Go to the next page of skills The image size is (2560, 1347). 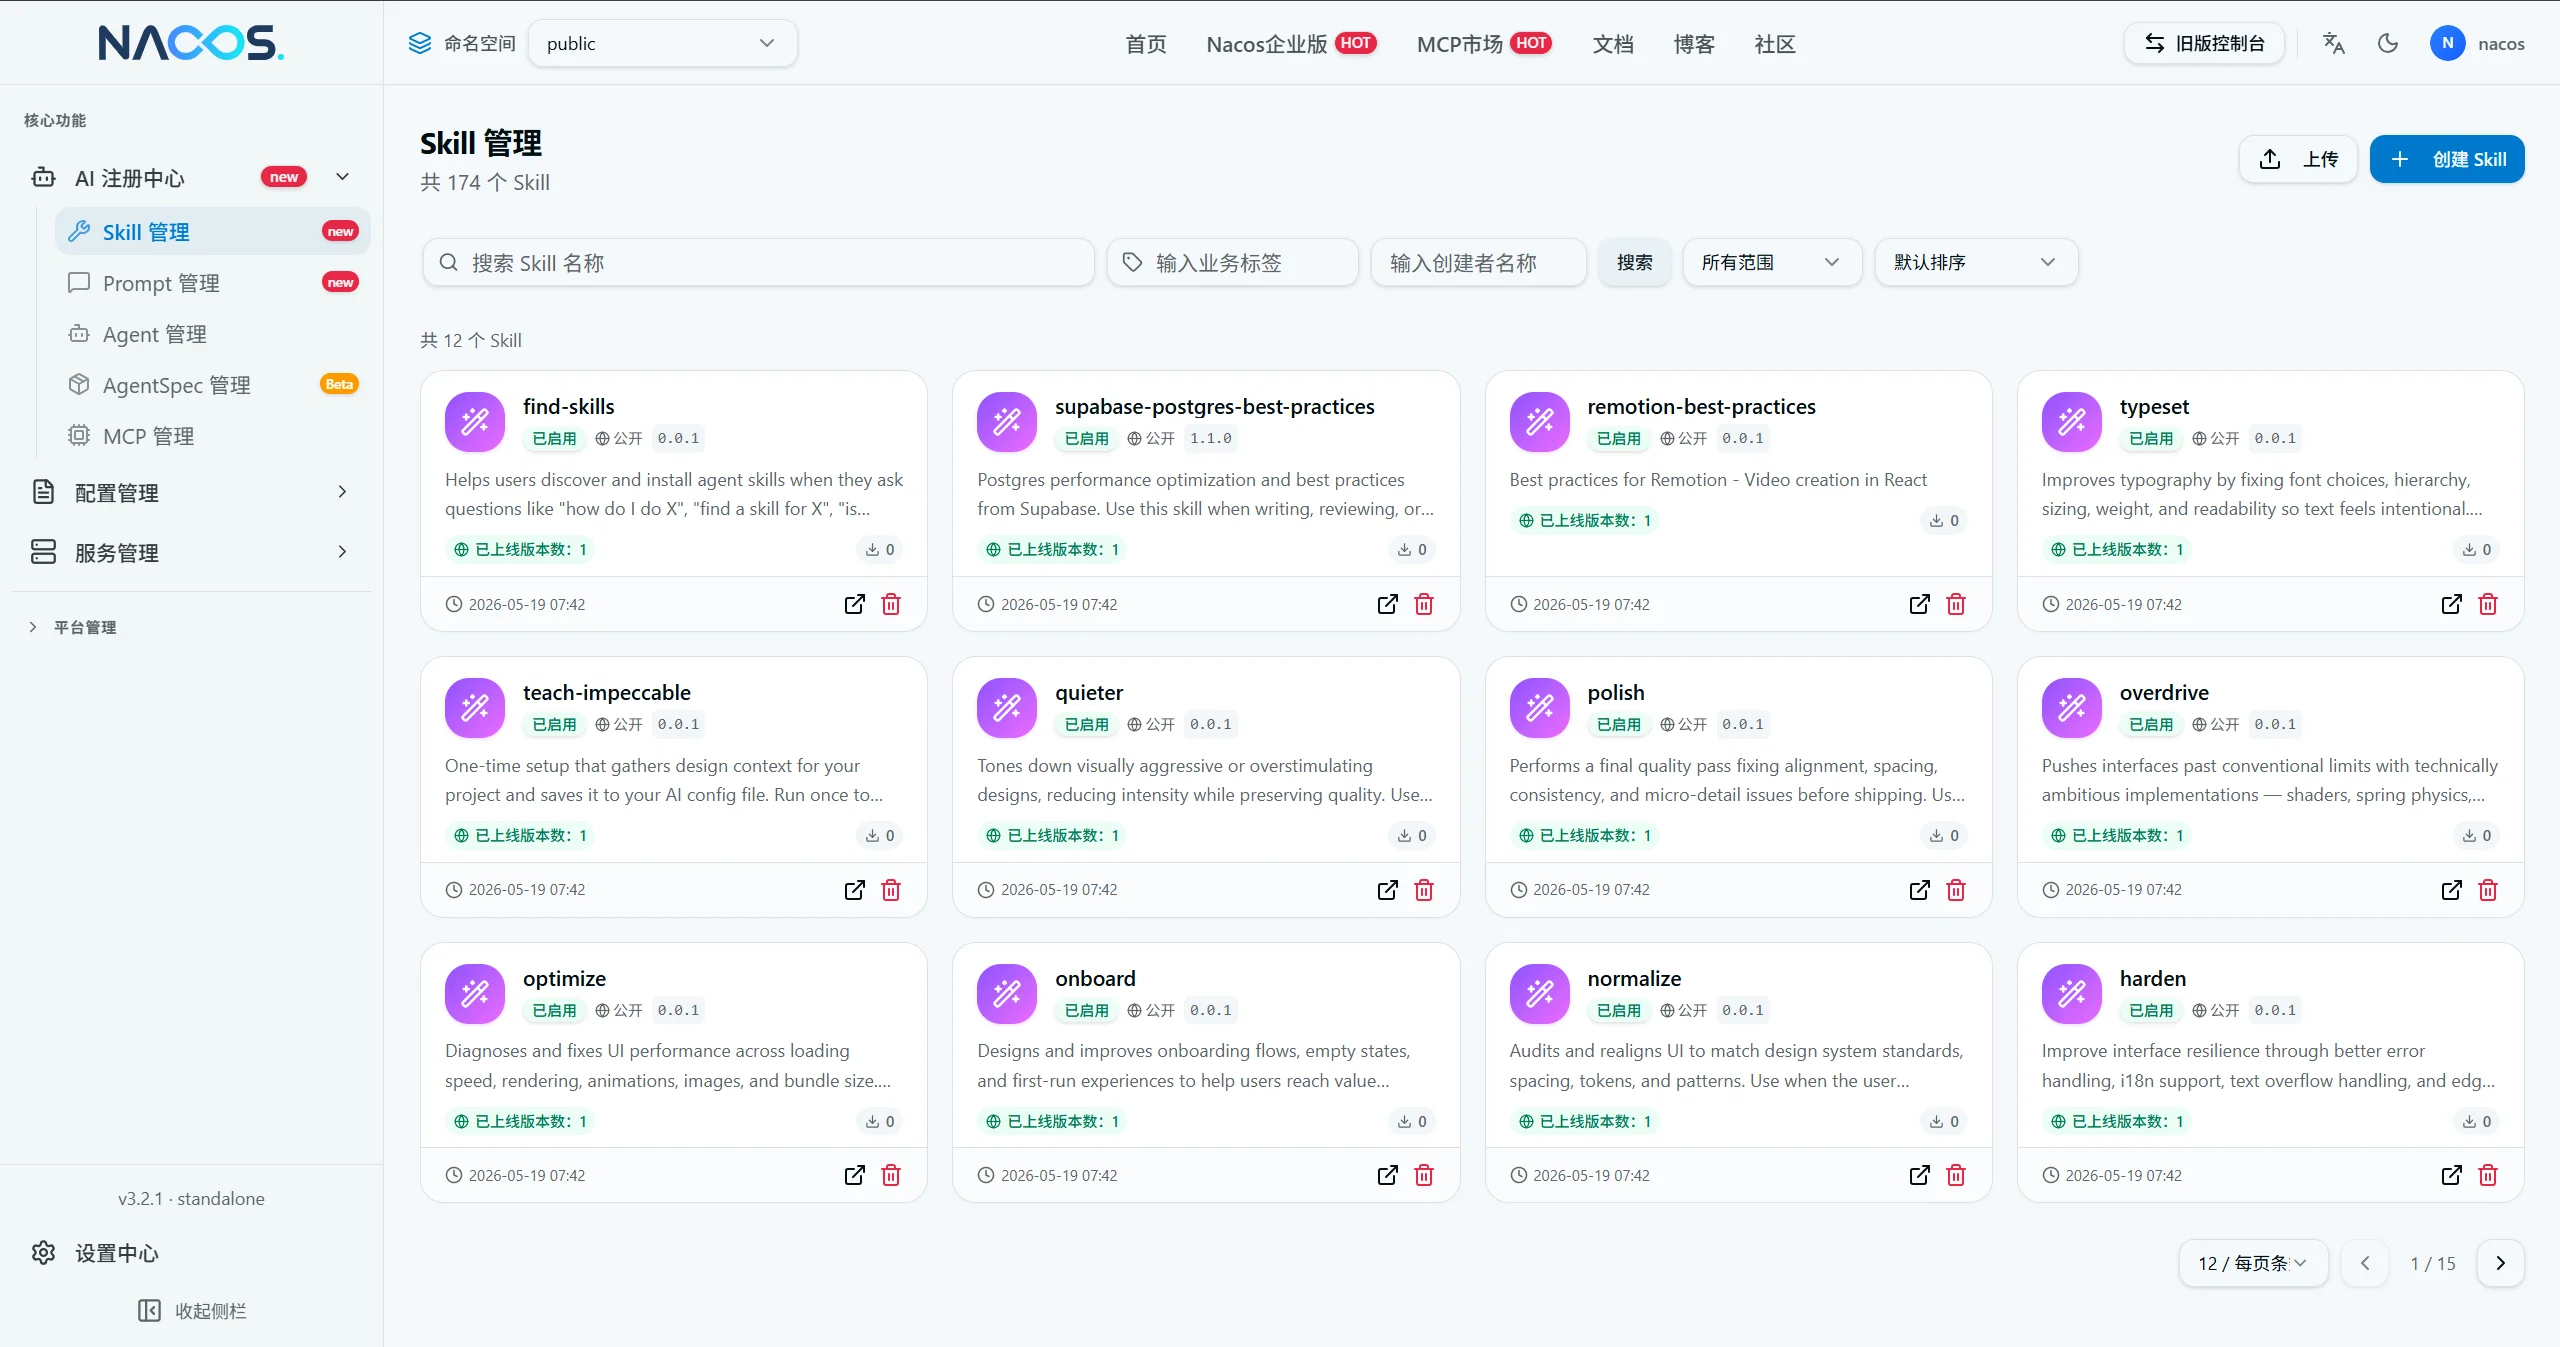2501,1263
